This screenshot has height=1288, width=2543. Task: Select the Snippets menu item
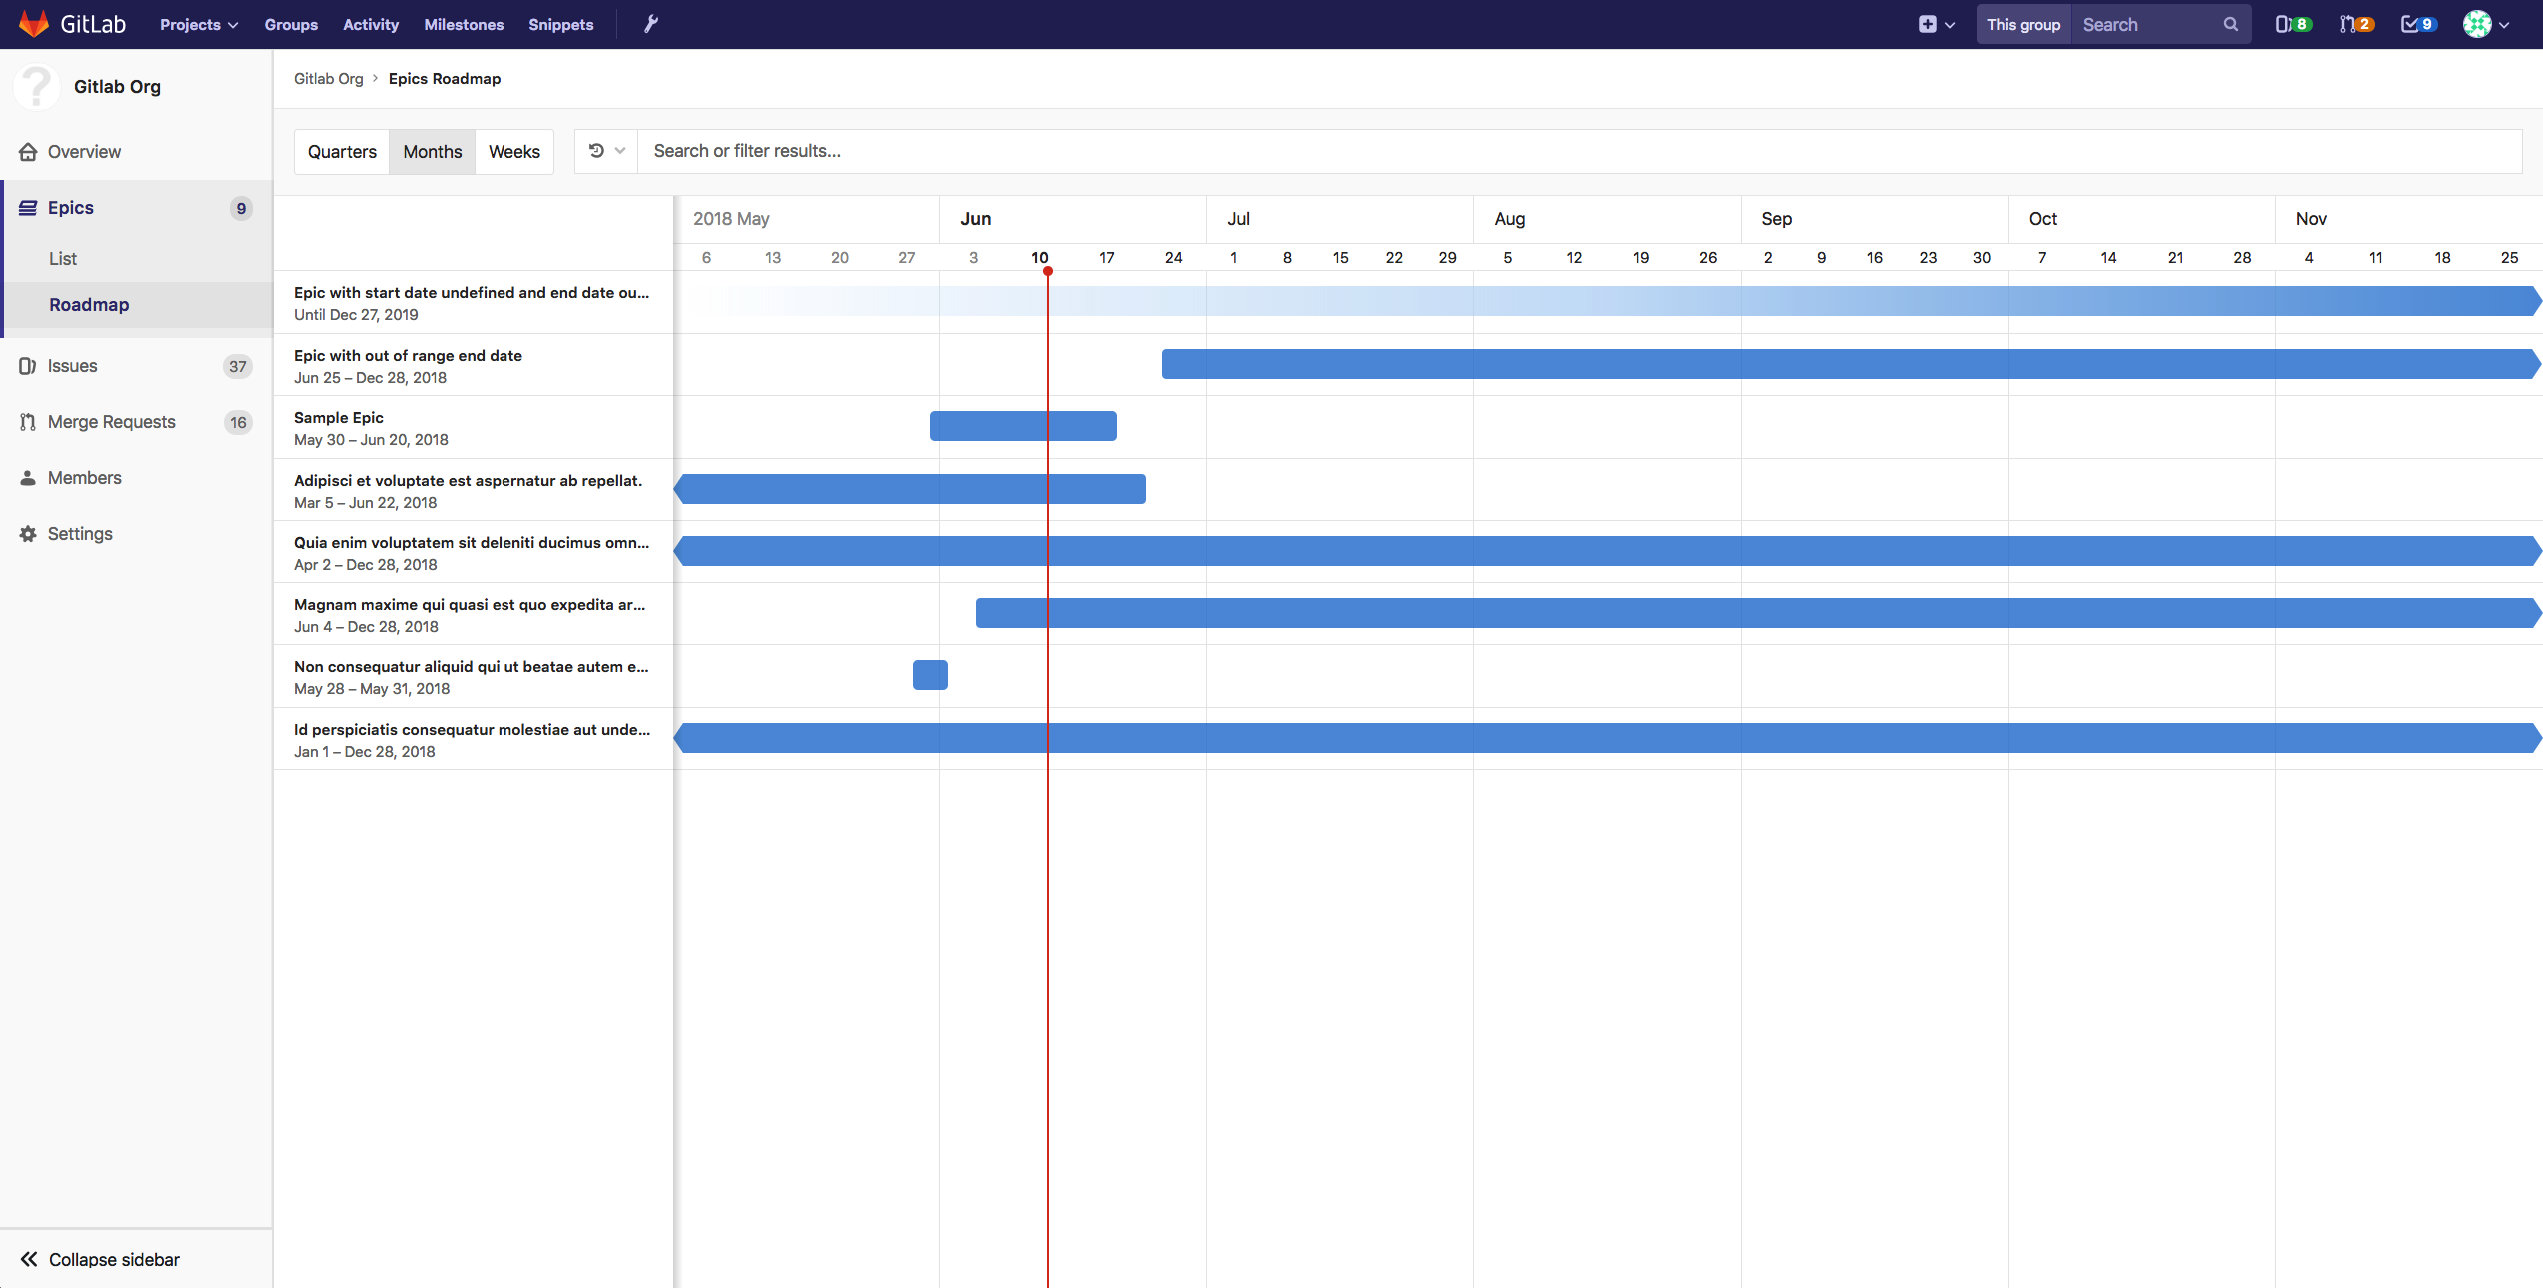point(560,24)
